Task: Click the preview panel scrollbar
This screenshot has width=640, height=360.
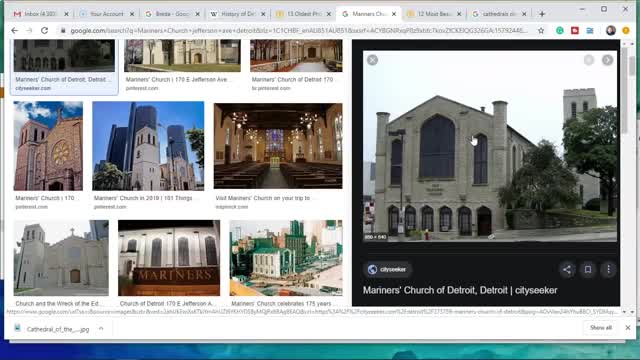Action: pos(624,90)
